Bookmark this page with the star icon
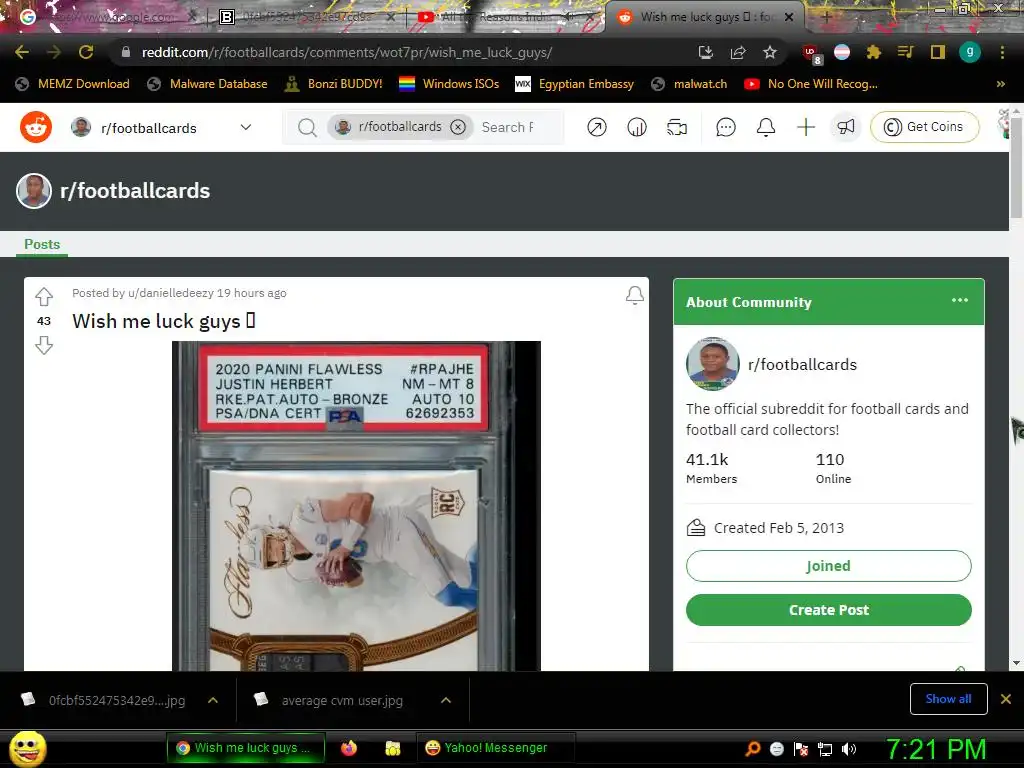 click(x=770, y=52)
